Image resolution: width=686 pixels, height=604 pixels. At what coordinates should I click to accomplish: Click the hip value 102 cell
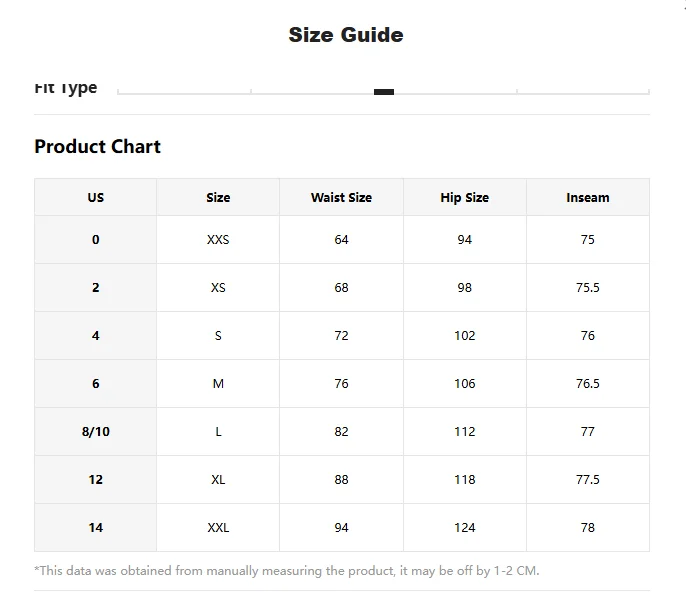click(x=465, y=335)
